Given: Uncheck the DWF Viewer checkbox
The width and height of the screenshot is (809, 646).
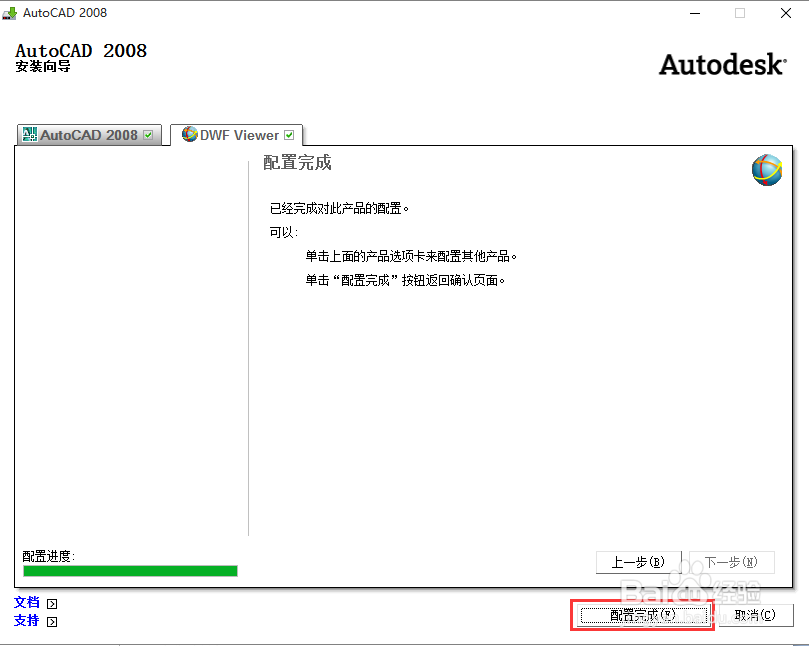Looking at the screenshot, I should click(x=289, y=134).
